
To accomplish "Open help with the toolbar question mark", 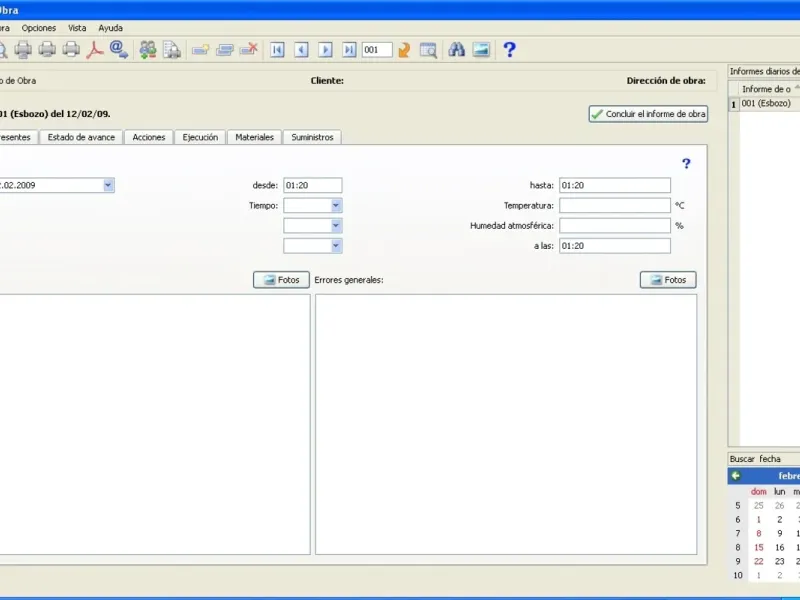I will pyautogui.click(x=509, y=49).
